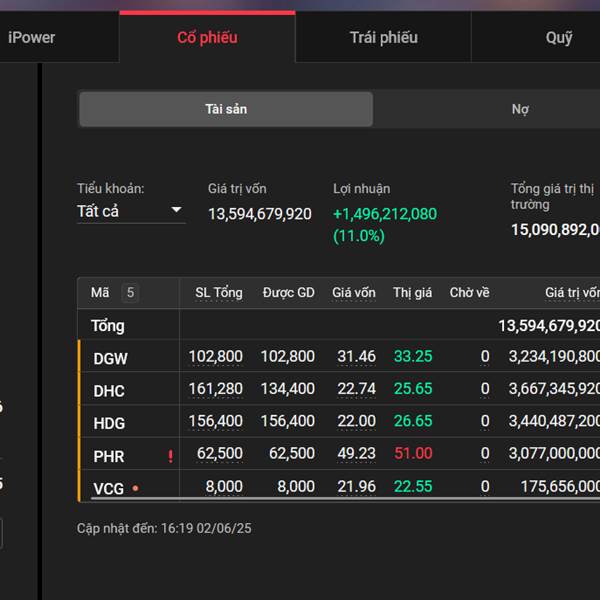Screen dimensions: 600x600
Task: Click DHC market price 25.65
Action: pyautogui.click(x=413, y=388)
